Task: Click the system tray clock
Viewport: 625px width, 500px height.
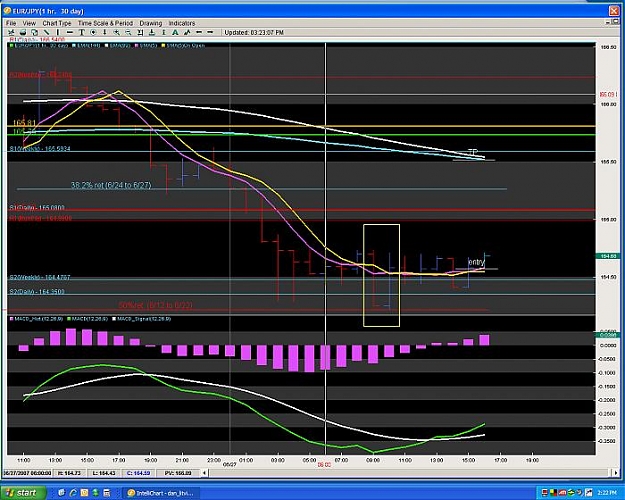Action: coord(608,493)
